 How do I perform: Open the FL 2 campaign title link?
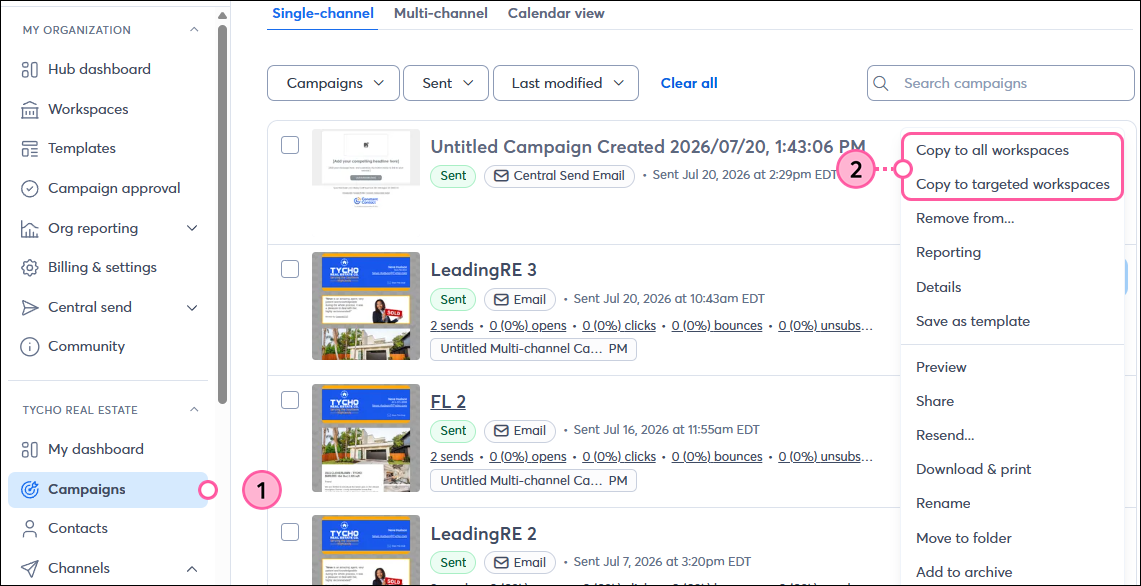tap(448, 402)
